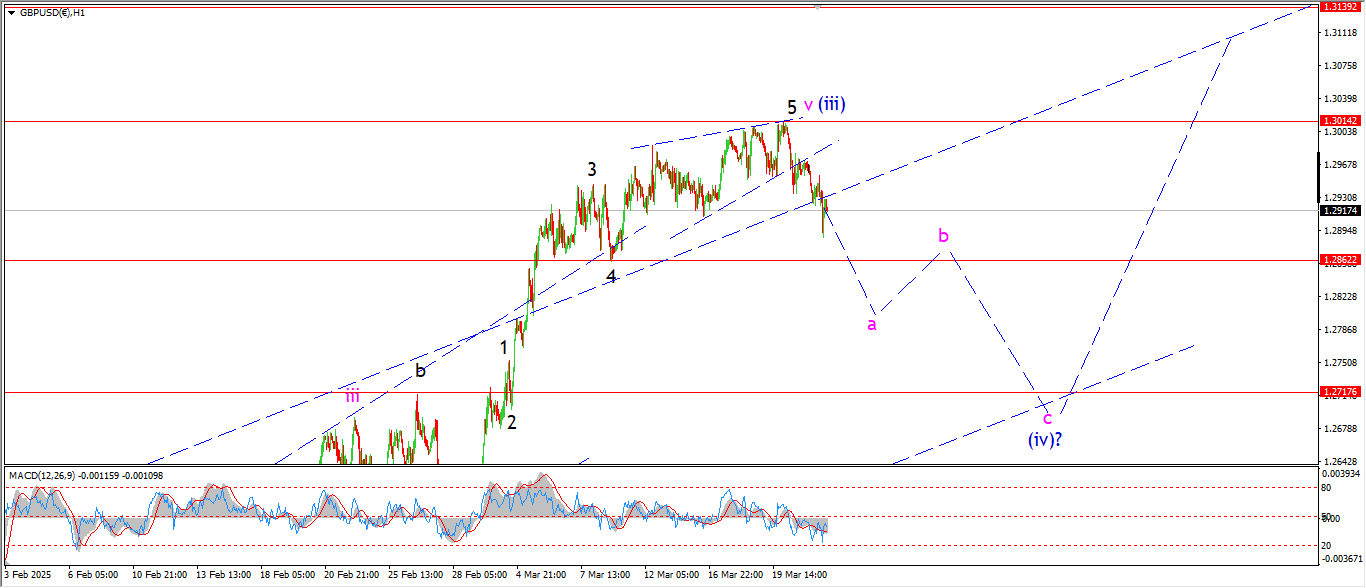This screenshot has width=1366, height=588.
Task: Click the 1.27868 price axis value
Action: tap(1338, 330)
